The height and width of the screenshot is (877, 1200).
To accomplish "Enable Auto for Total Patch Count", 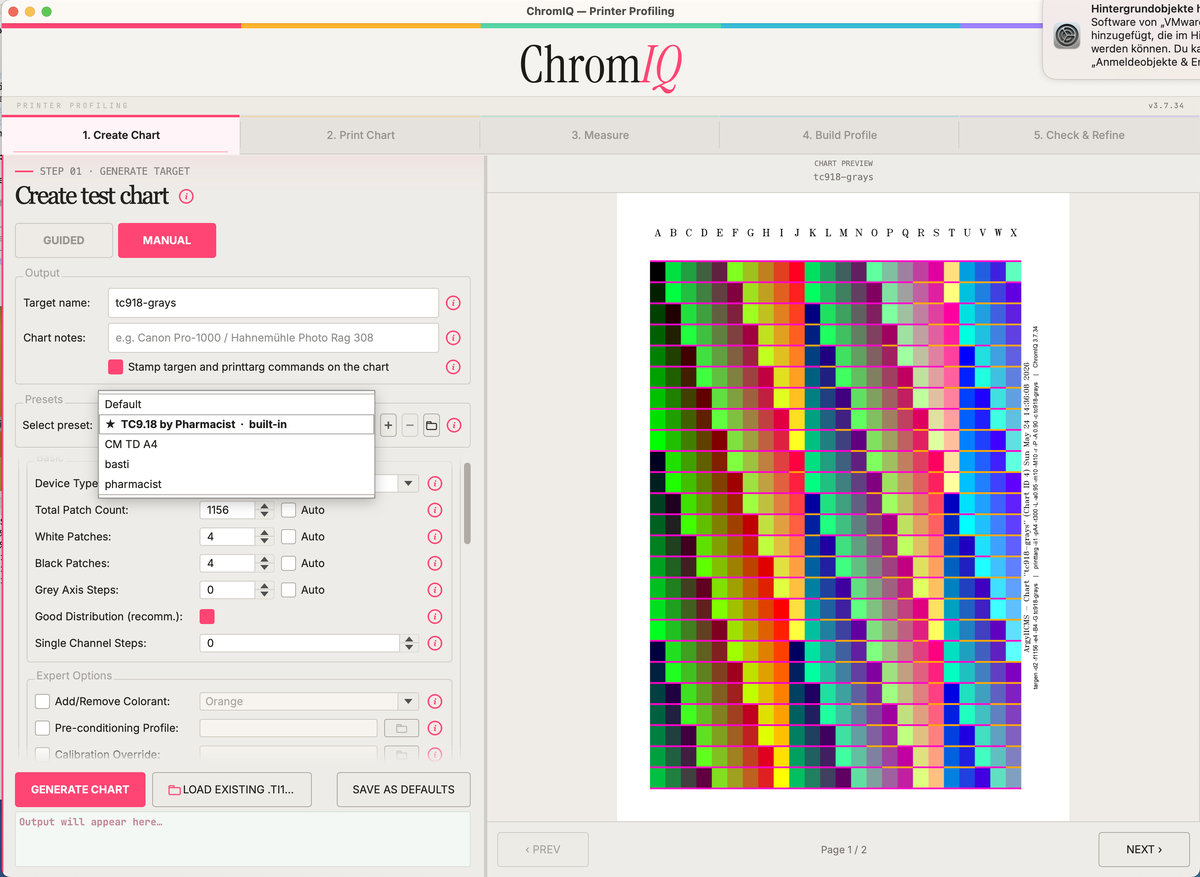I will 288,510.
